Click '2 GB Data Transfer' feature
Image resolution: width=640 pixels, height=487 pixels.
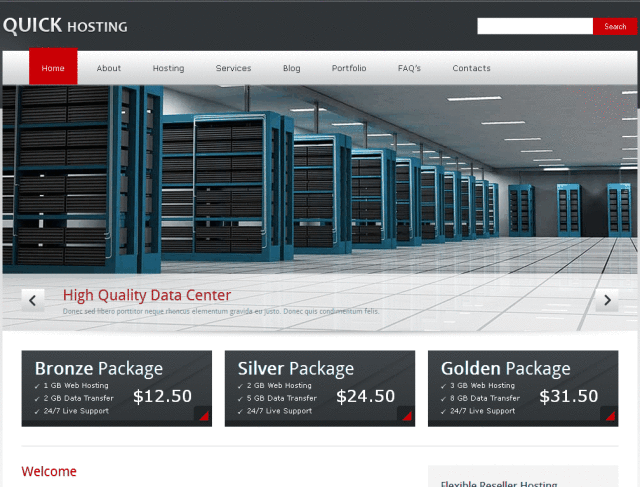pyautogui.click(x=78, y=398)
